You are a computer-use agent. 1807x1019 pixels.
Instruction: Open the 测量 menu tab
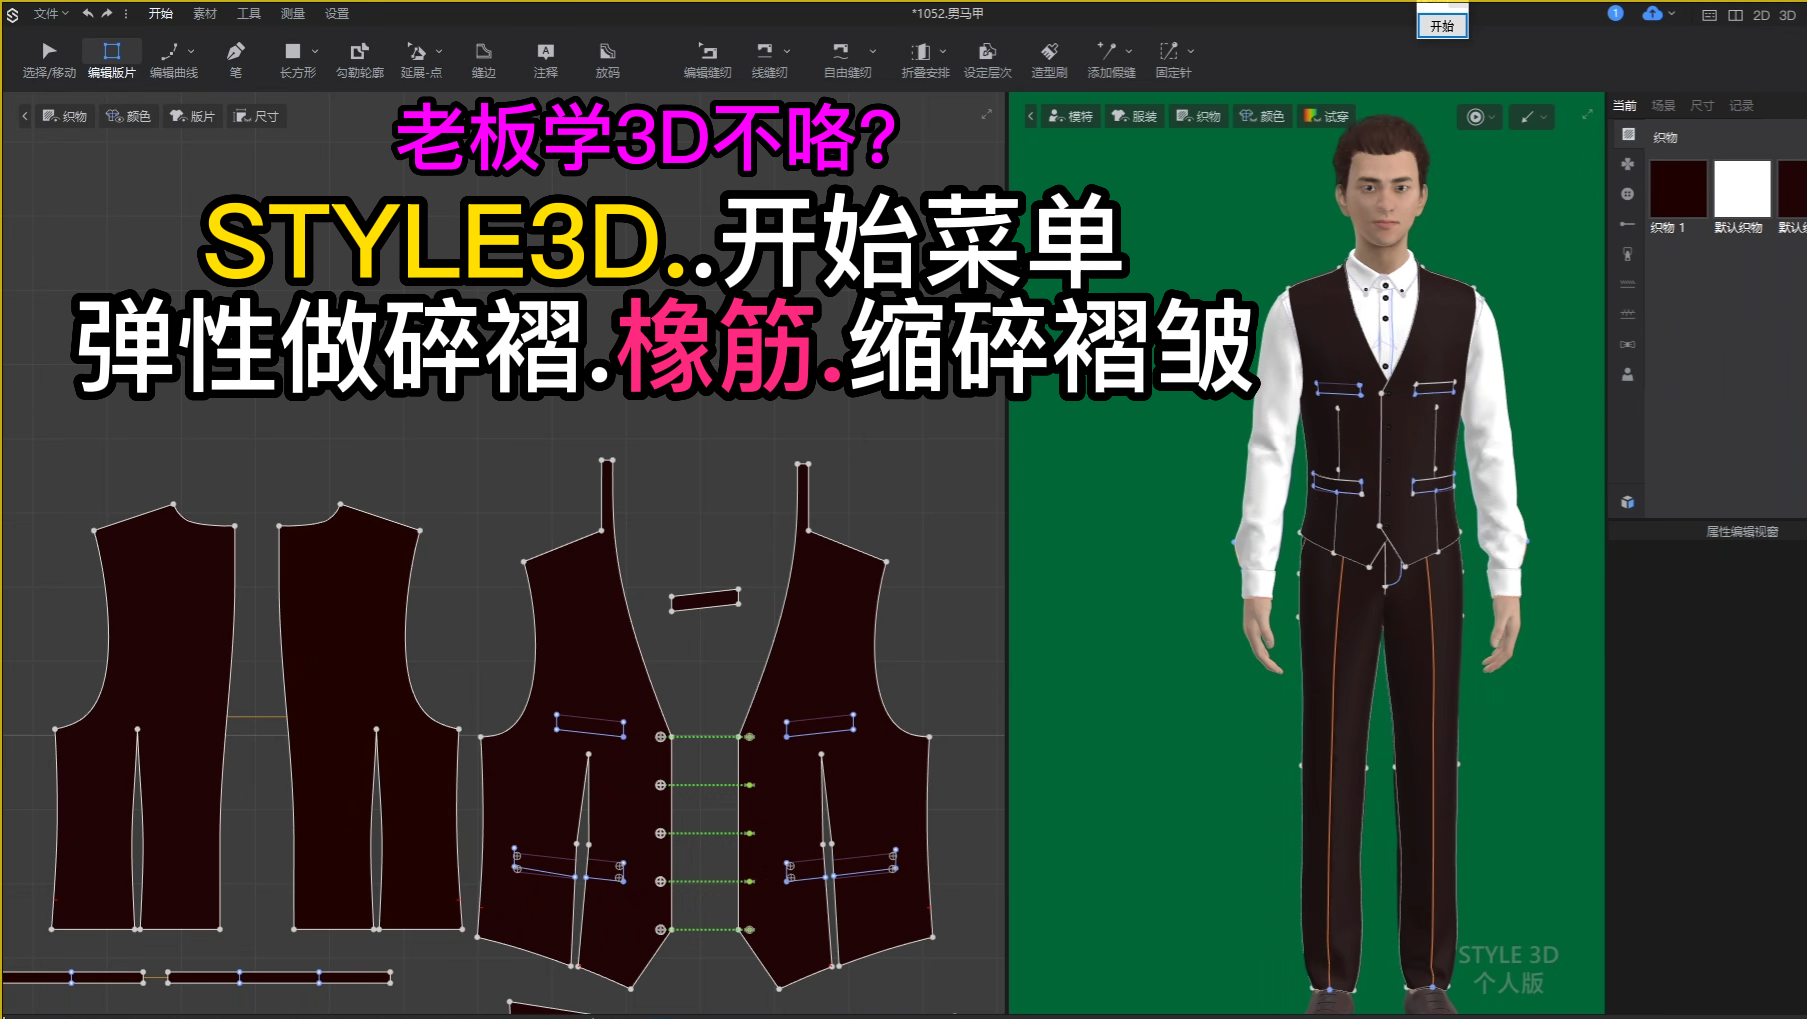coord(292,14)
